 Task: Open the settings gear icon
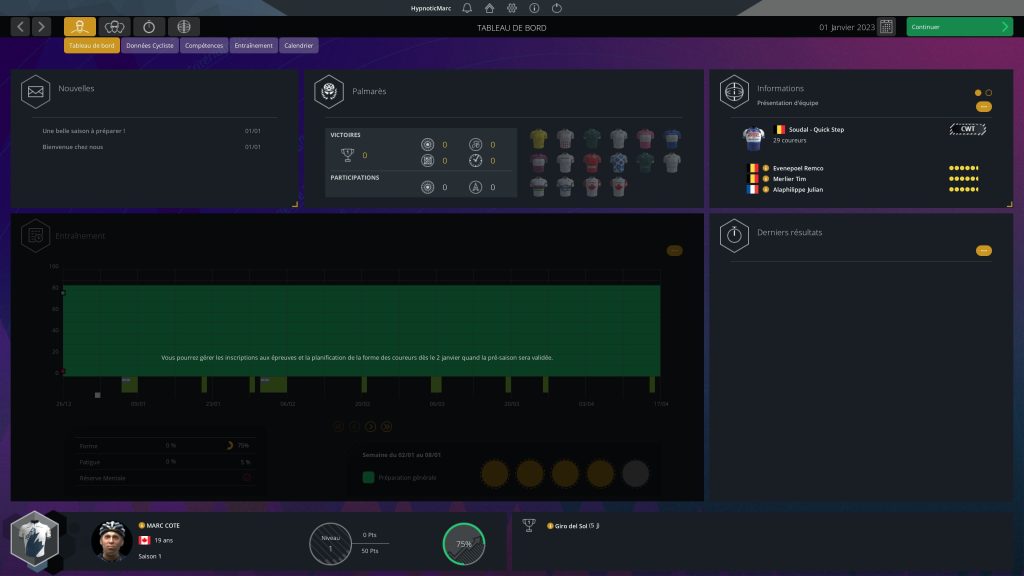pos(512,8)
